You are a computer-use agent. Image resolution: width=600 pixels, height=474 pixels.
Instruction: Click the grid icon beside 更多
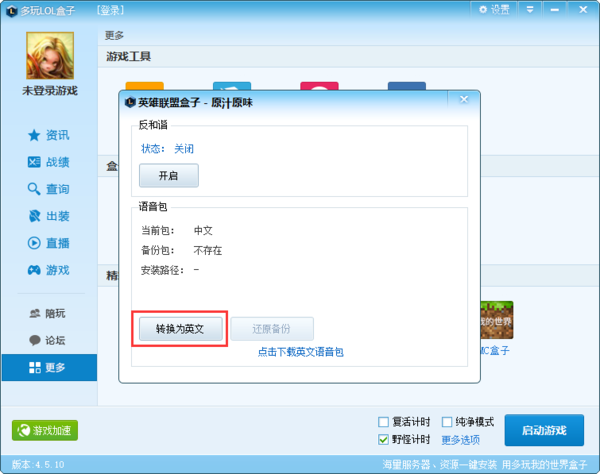(35, 367)
